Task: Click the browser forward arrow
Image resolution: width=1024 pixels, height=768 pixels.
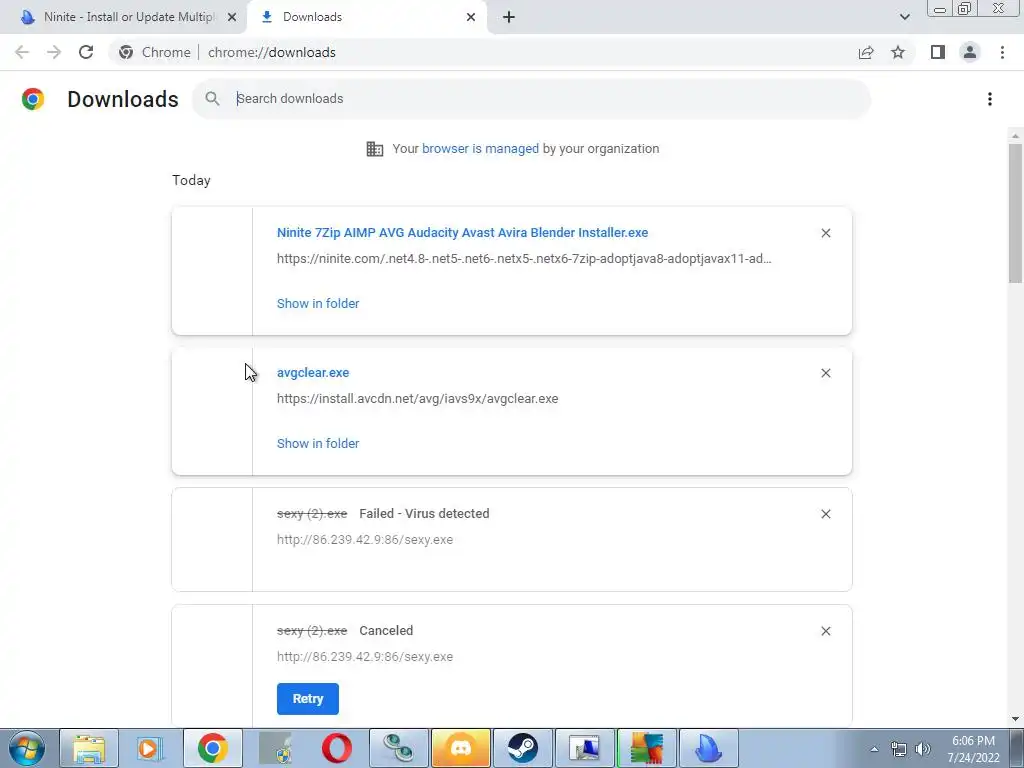Action: tap(54, 52)
